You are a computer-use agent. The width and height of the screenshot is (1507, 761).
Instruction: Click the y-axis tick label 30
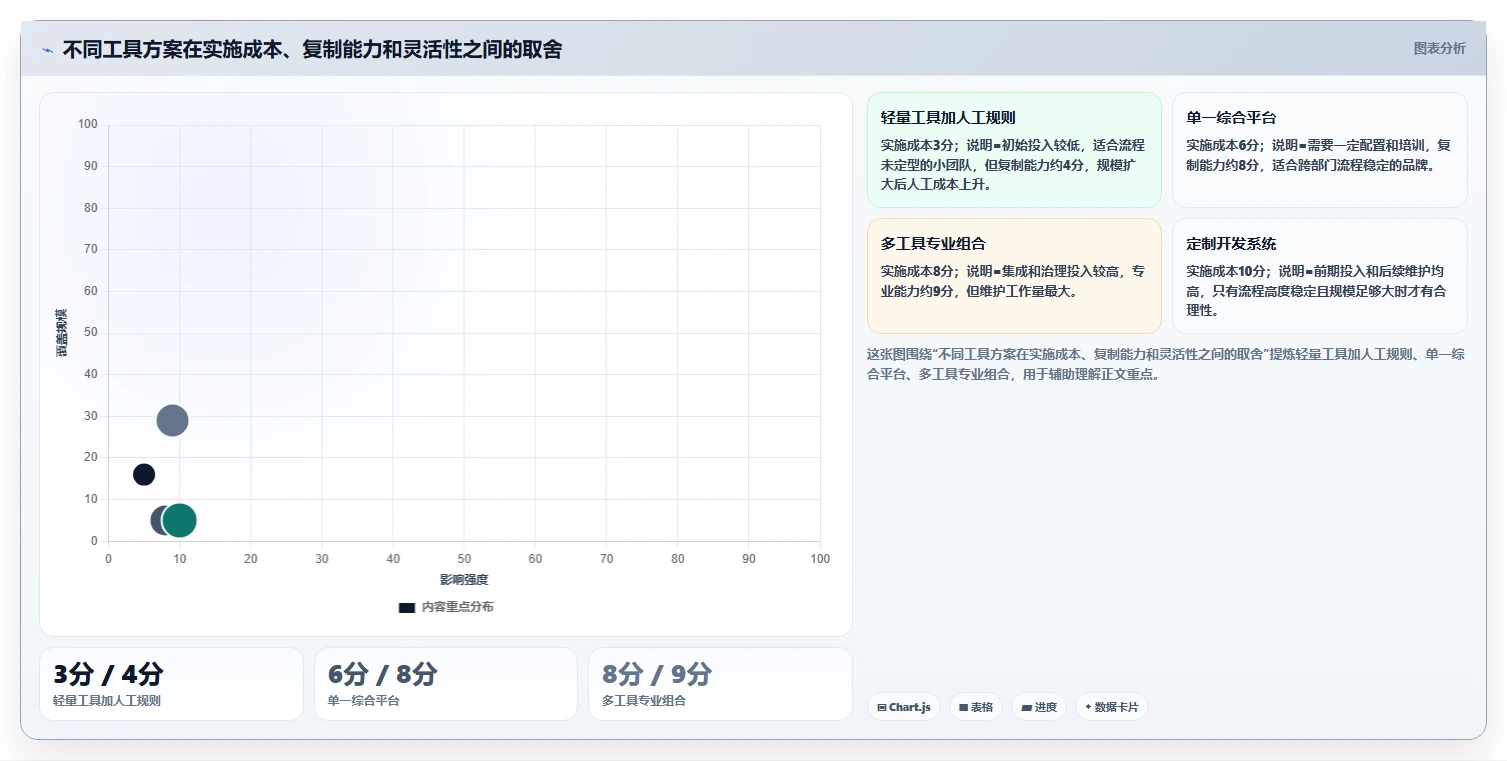tap(91, 416)
